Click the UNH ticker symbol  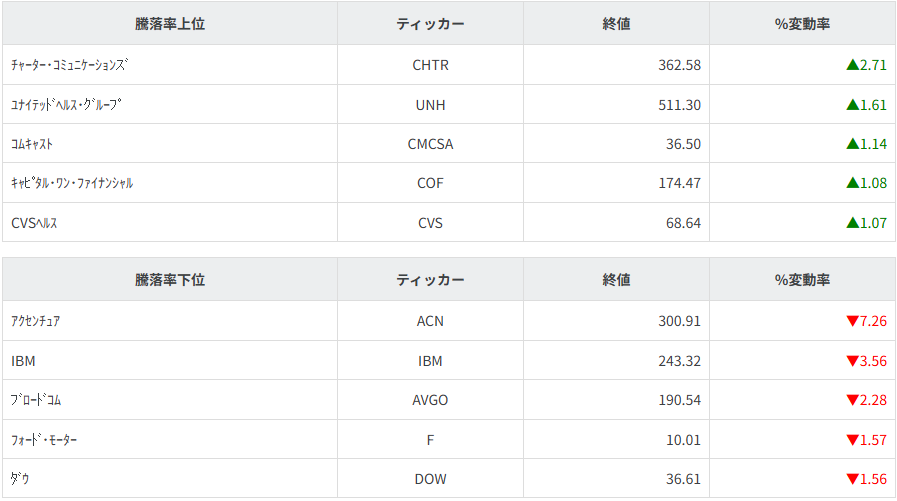[430, 105]
